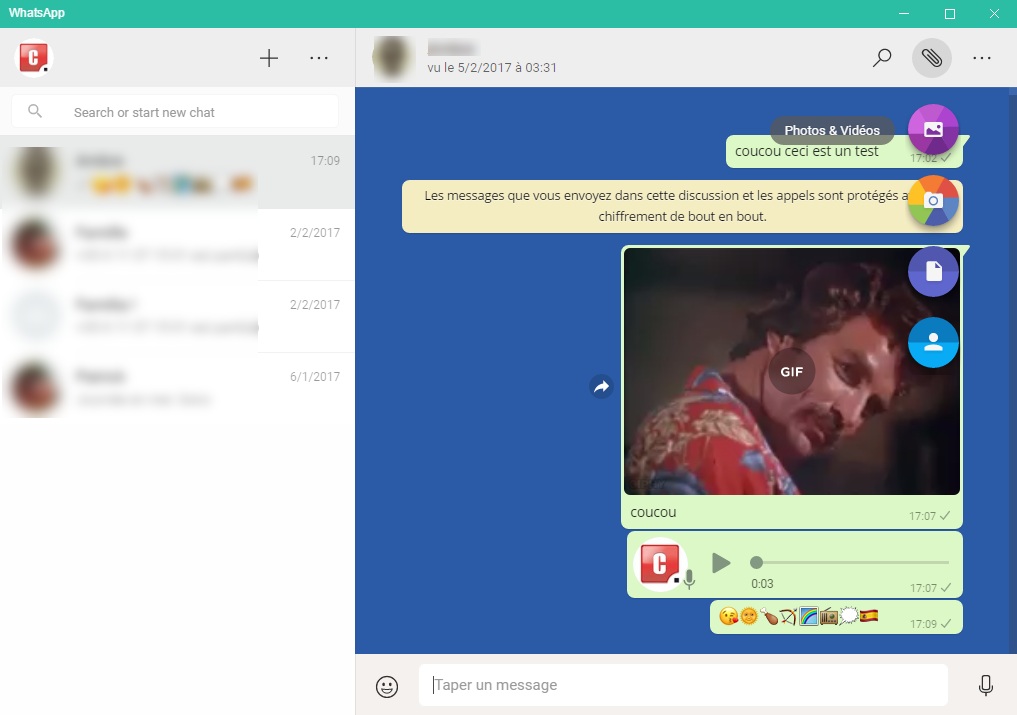Play the GIF in the chat
This screenshot has height=715, width=1017.
791,371
